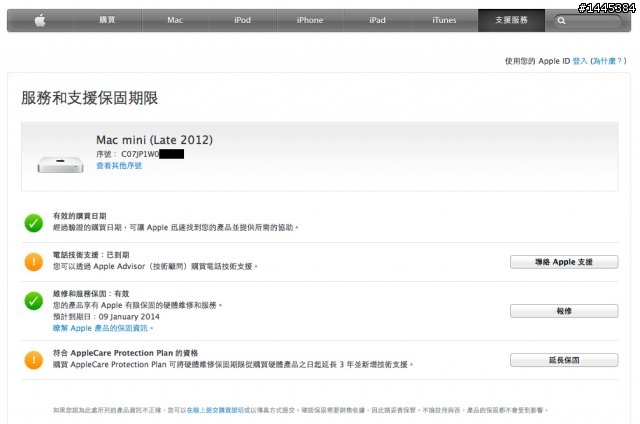Click the Mac mini (Late 2012) title

tap(154, 140)
